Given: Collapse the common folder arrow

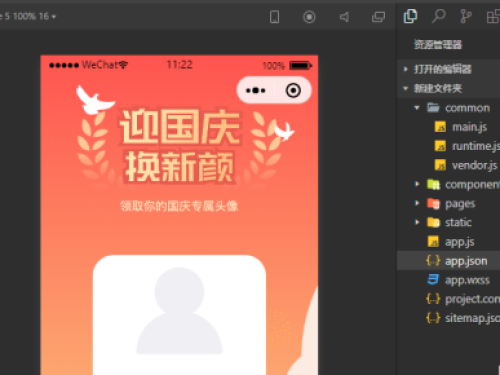Looking at the screenshot, I should pos(417,108).
